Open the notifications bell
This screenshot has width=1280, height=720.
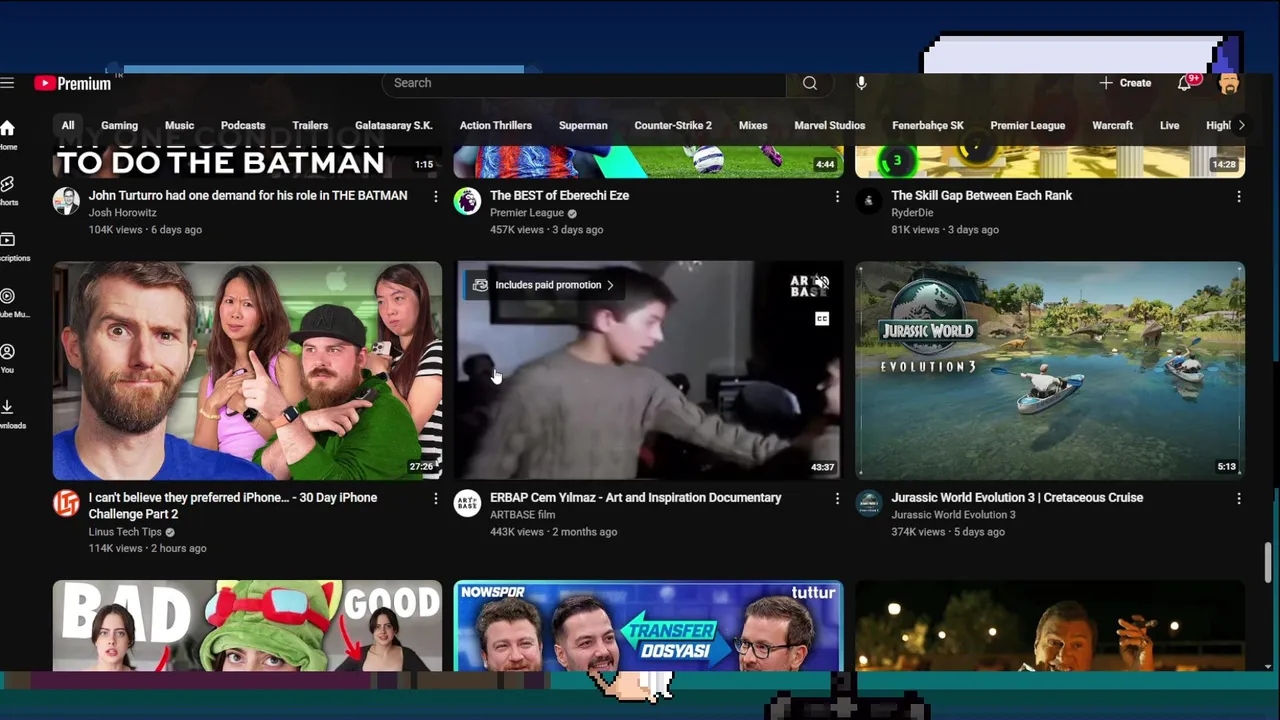(x=1184, y=83)
